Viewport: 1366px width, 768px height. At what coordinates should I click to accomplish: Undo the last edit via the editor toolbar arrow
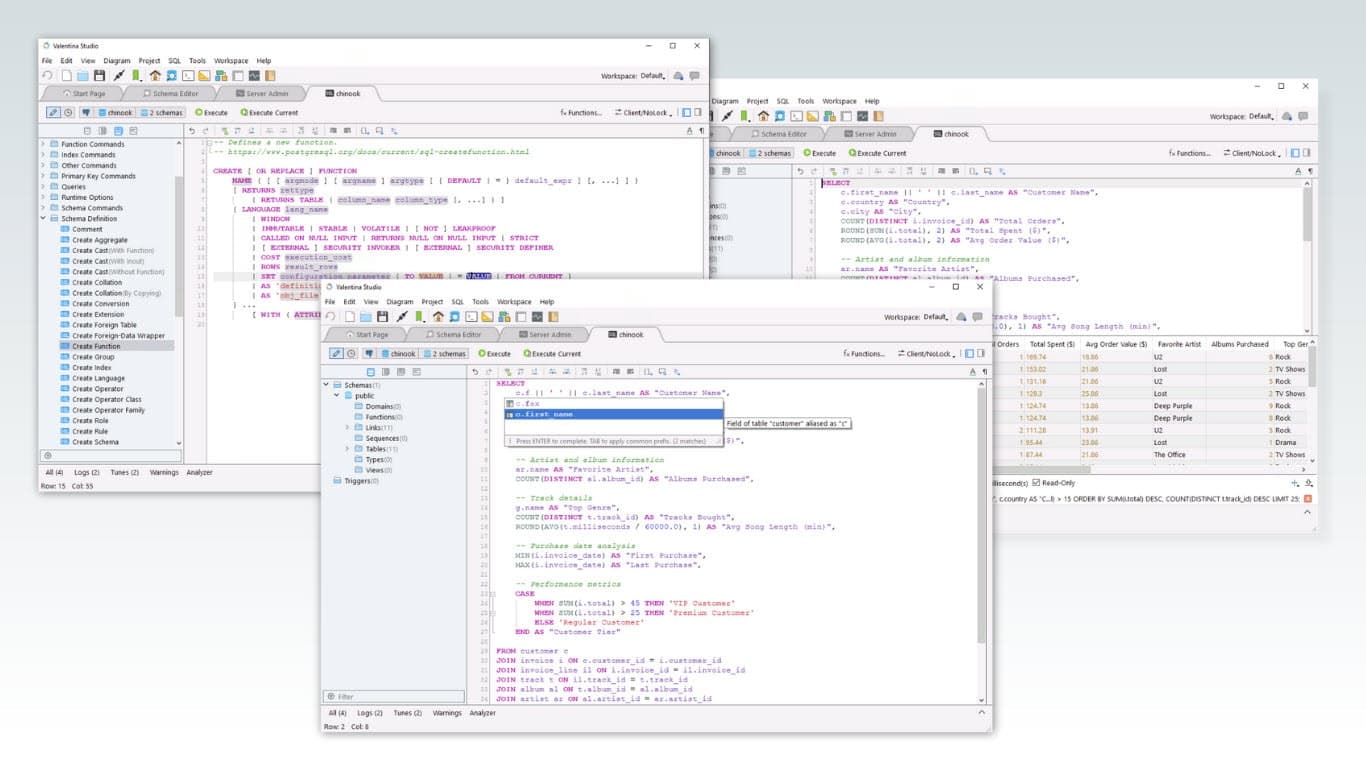point(476,372)
